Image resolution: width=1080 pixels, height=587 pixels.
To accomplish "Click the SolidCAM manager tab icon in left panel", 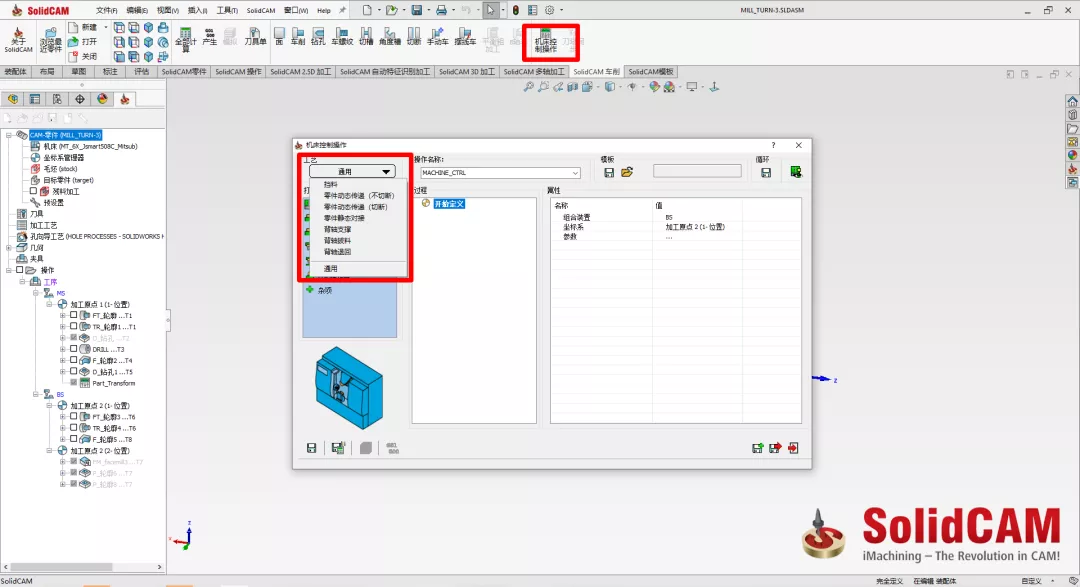I will pyautogui.click(x=125, y=99).
